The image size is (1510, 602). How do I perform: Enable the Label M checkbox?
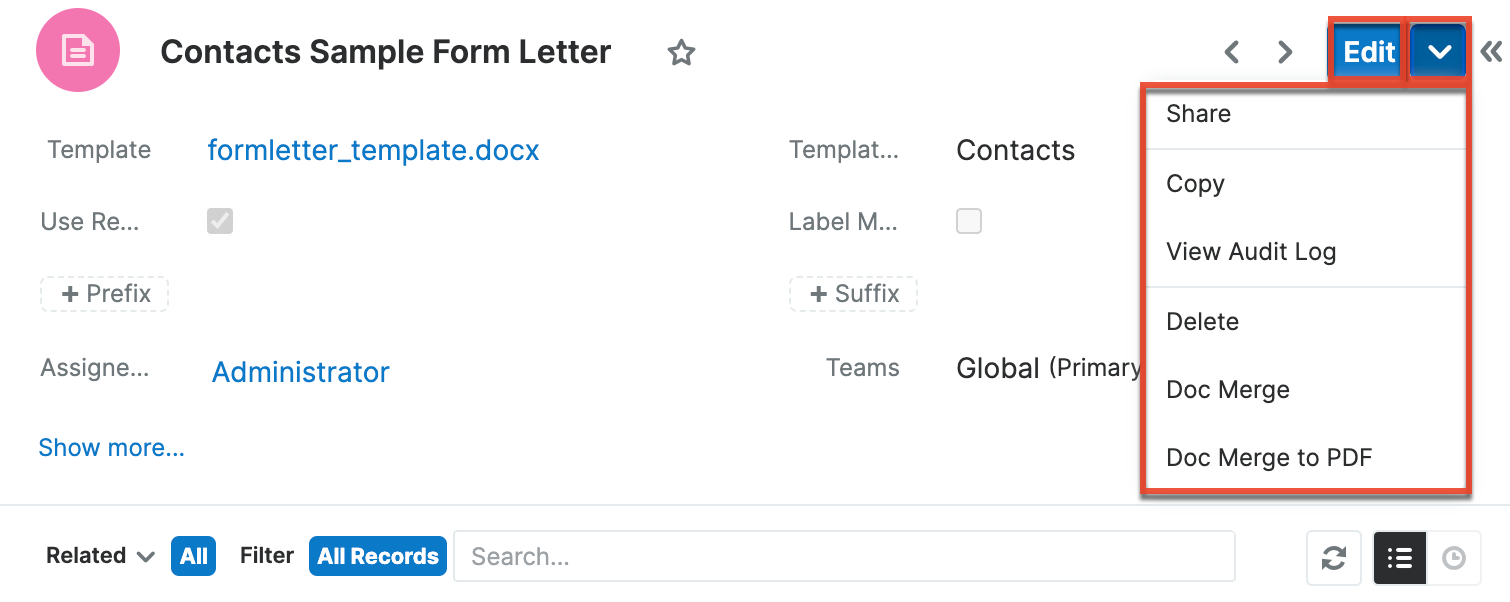click(968, 221)
